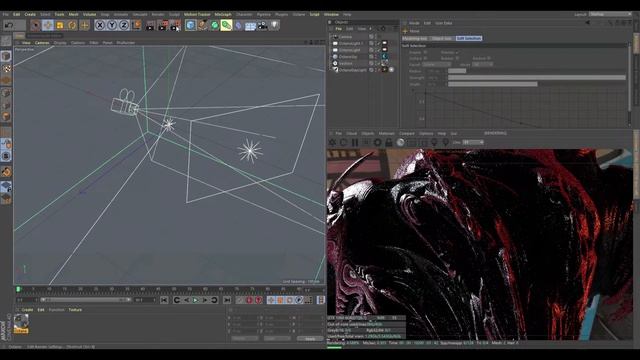Screen dimensions: 640x360
Task: Add a Cube primitive object
Action: pos(190,25)
